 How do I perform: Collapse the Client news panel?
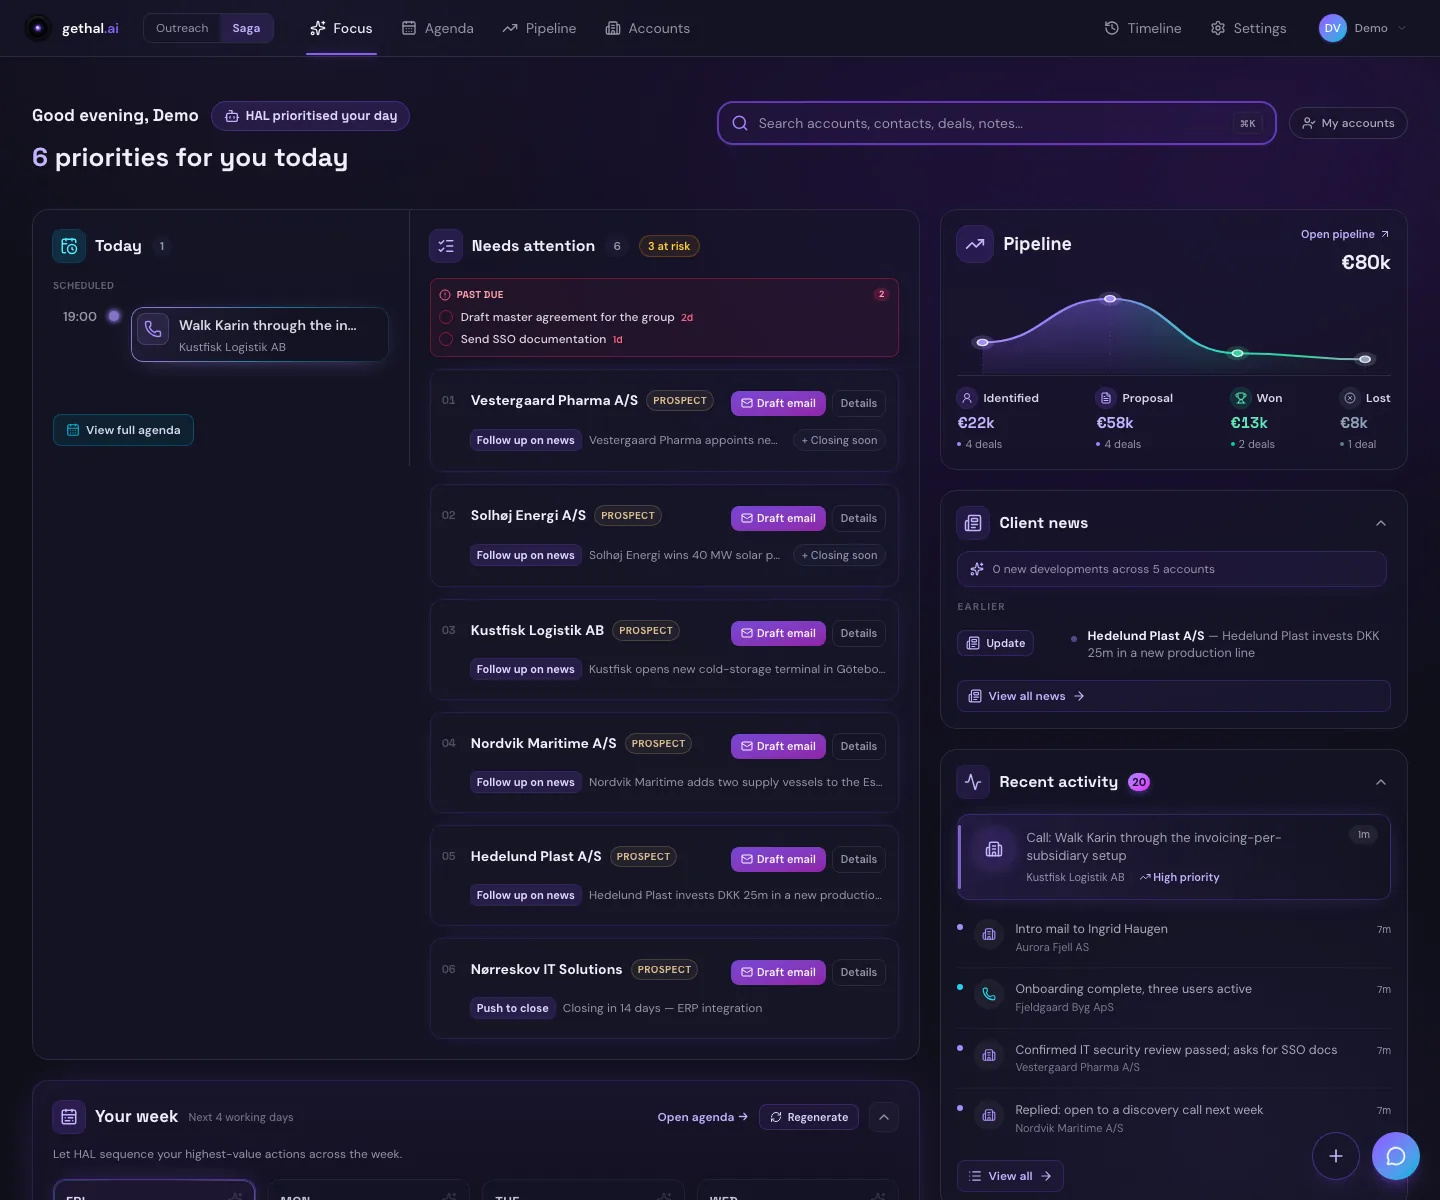(x=1381, y=523)
